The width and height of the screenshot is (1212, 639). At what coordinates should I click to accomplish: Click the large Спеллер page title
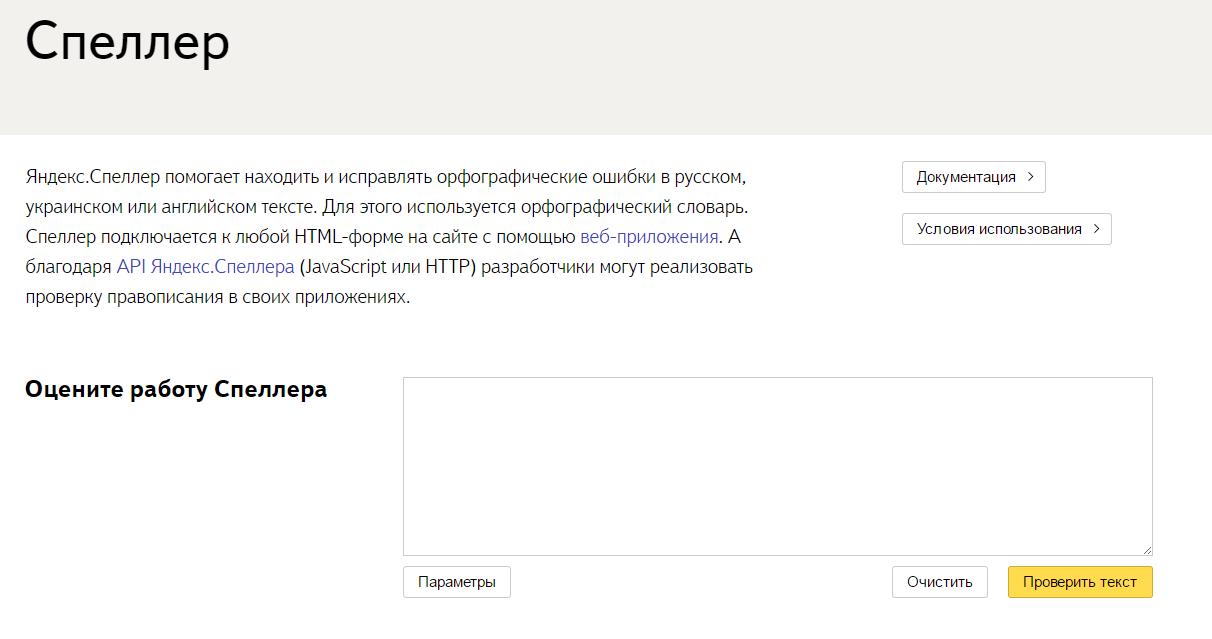click(127, 43)
